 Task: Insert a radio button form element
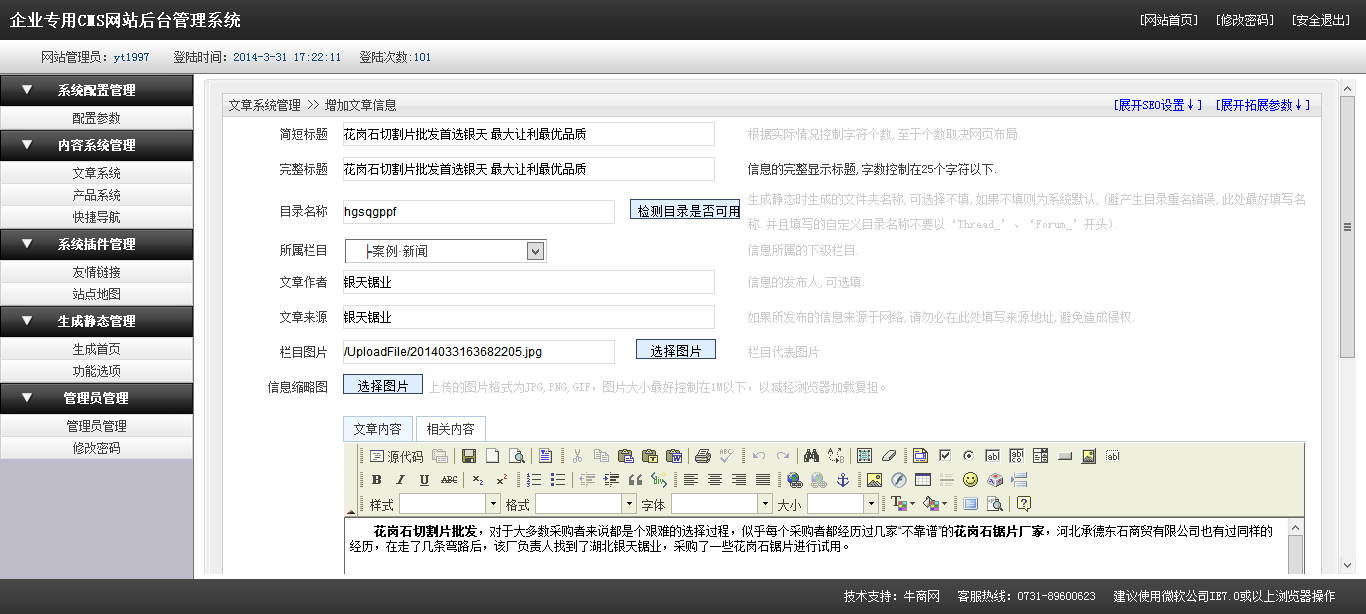click(968, 456)
